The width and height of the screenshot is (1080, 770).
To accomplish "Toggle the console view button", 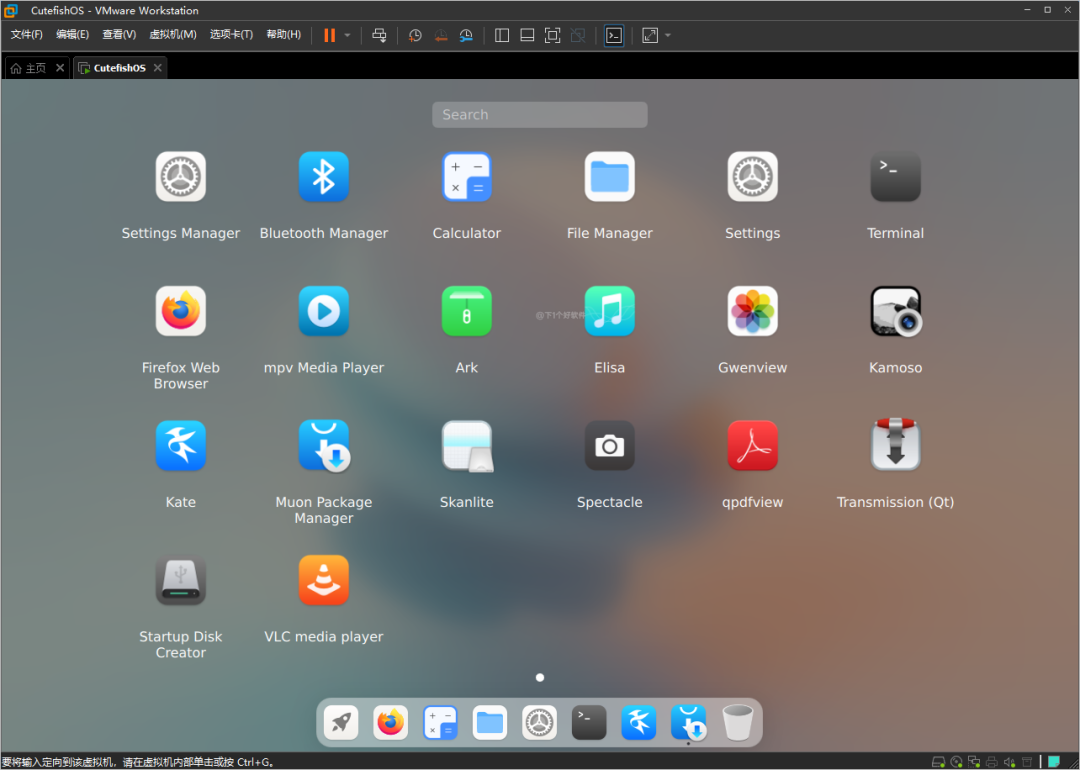I will 614,35.
